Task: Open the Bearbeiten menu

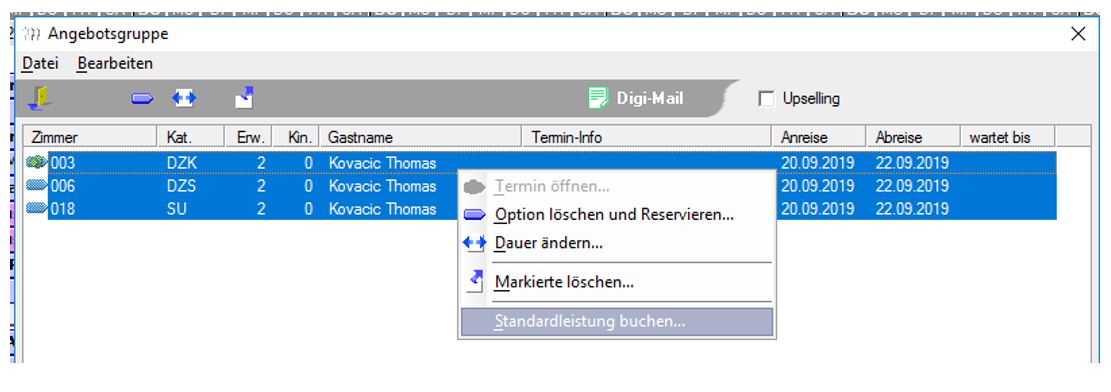Action: [x=115, y=63]
